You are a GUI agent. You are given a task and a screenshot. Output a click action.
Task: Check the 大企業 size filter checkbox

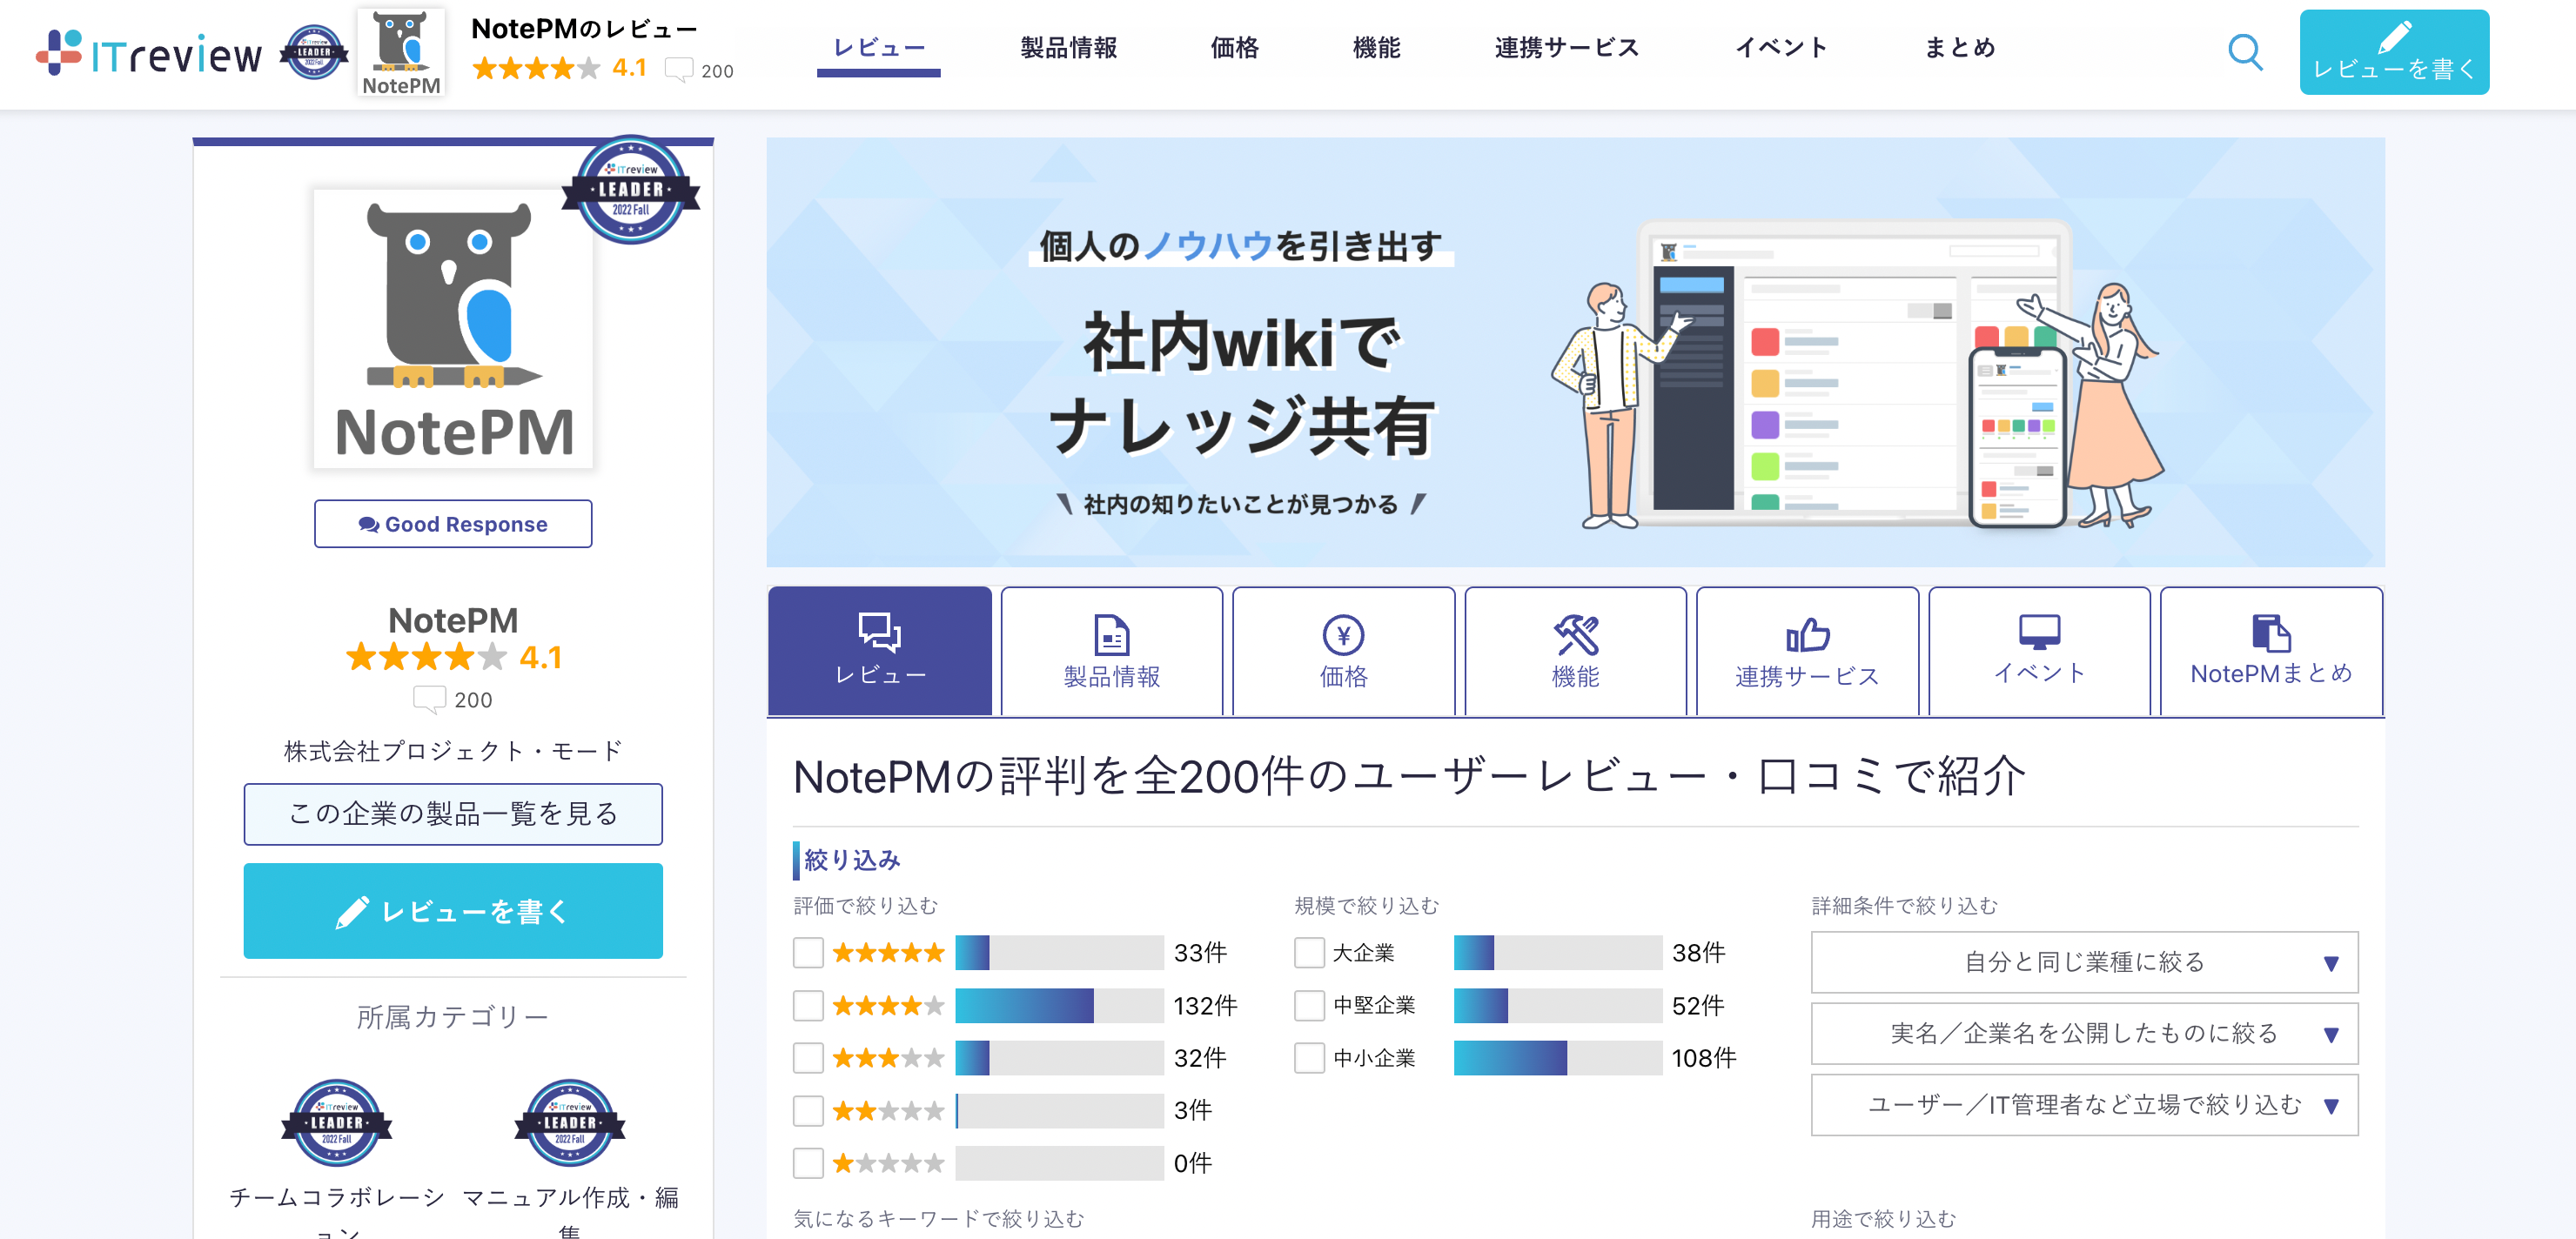point(1309,952)
